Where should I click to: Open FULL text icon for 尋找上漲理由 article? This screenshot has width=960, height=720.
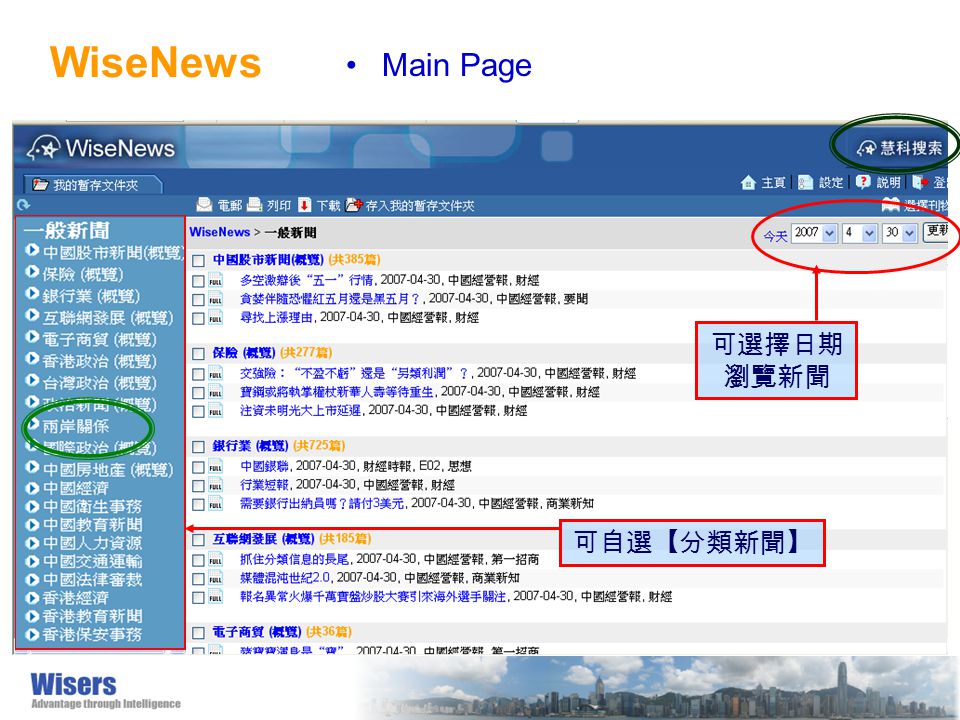click(216, 318)
